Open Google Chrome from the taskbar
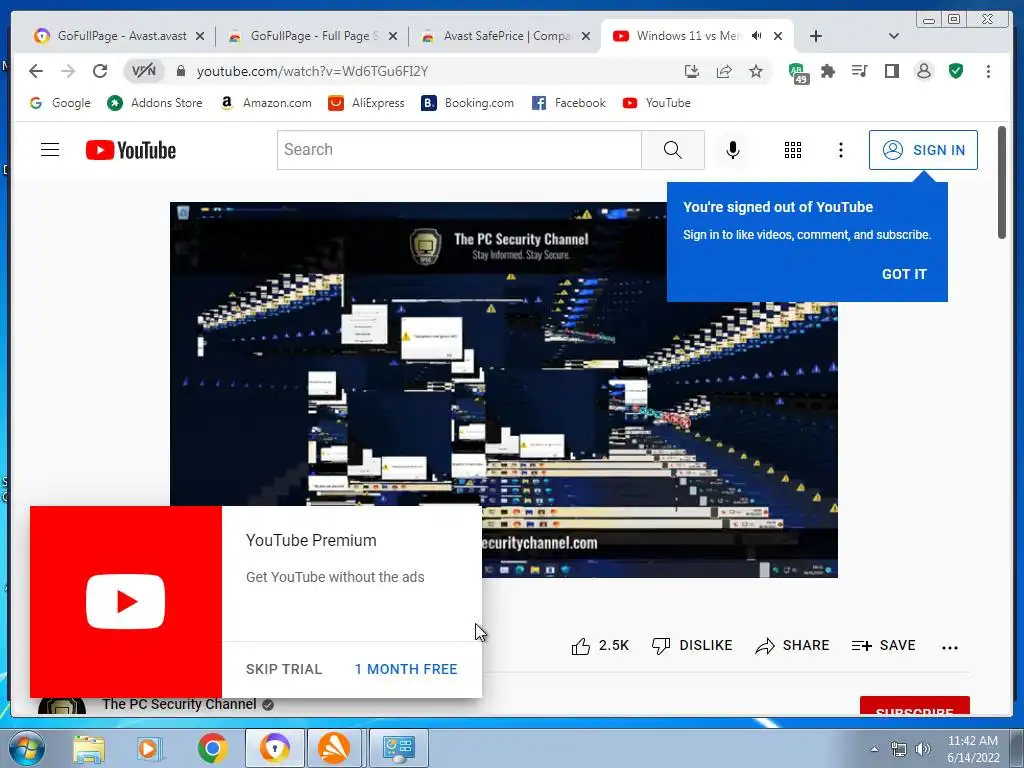This screenshot has height=768, width=1024. (212, 748)
